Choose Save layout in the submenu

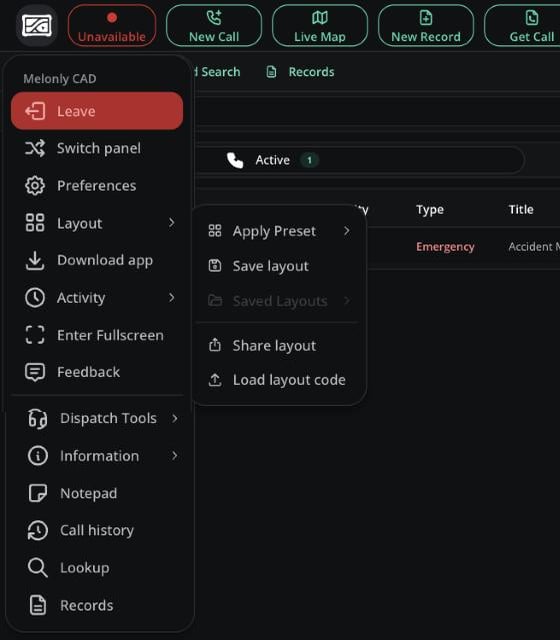point(279,266)
